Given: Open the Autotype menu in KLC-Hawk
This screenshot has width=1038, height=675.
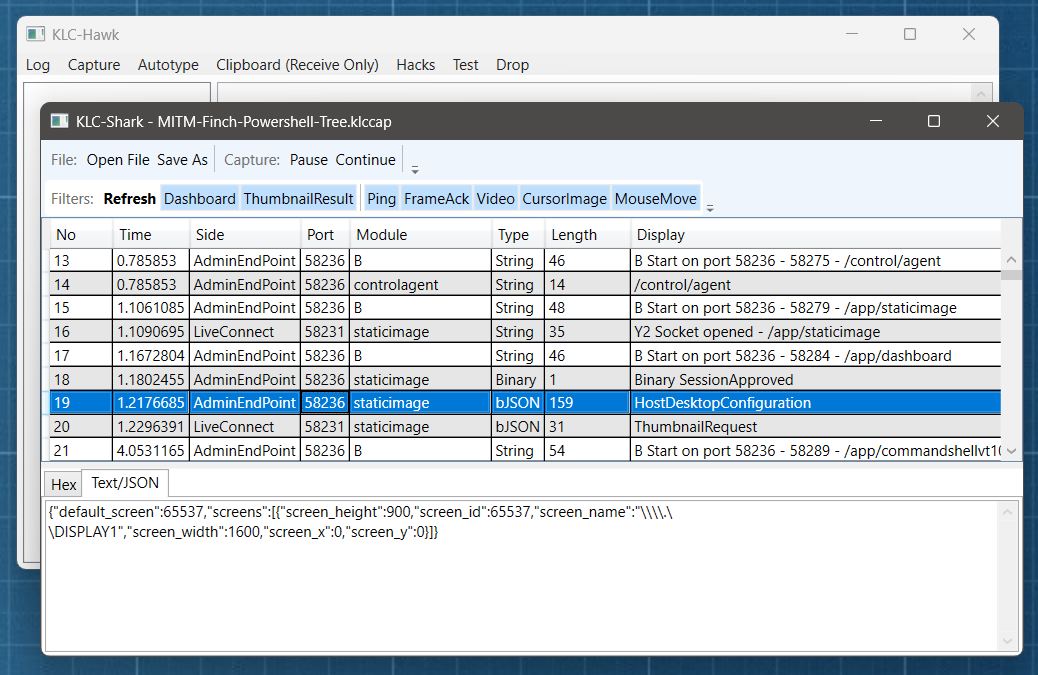Looking at the screenshot, I should [168, 65].
